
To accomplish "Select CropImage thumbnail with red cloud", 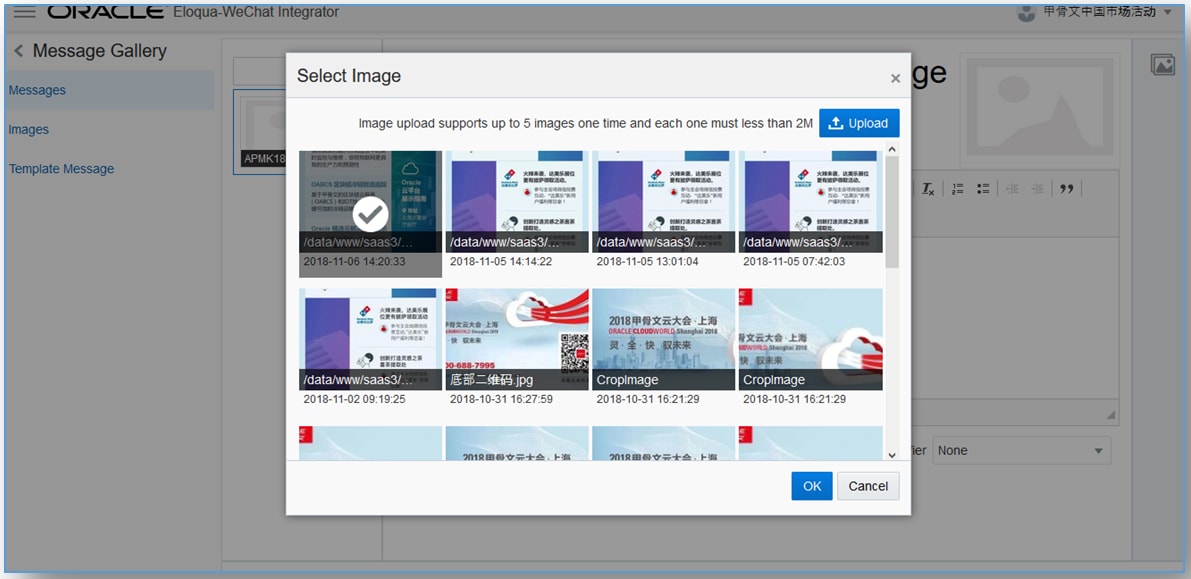I will pyautogui.click(x=810, y=339).
